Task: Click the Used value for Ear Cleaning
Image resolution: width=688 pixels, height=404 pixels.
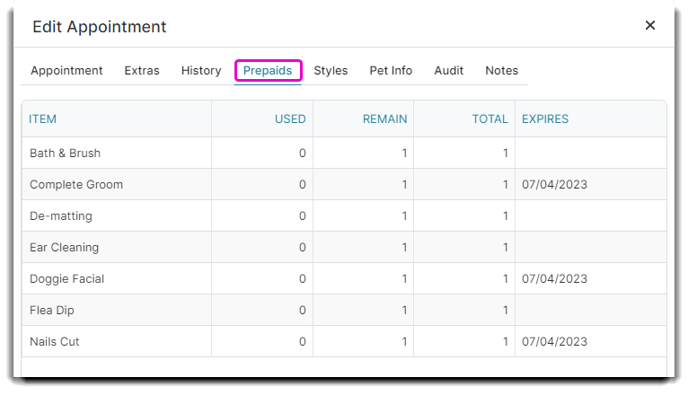Action: click(x=302, y=248)
